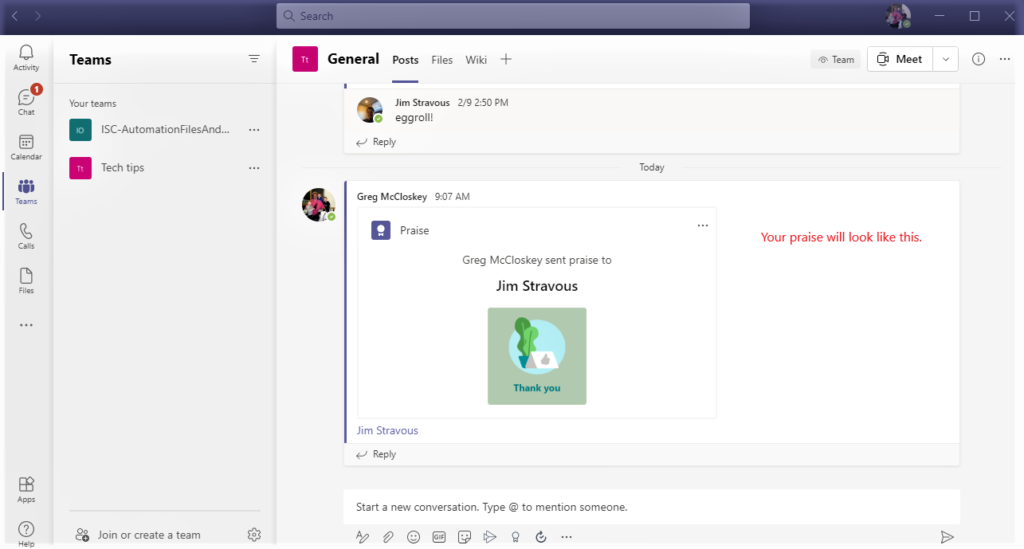The image size is (1024, 549).
Task: Open the Activity feed
Action: (26, 58)
